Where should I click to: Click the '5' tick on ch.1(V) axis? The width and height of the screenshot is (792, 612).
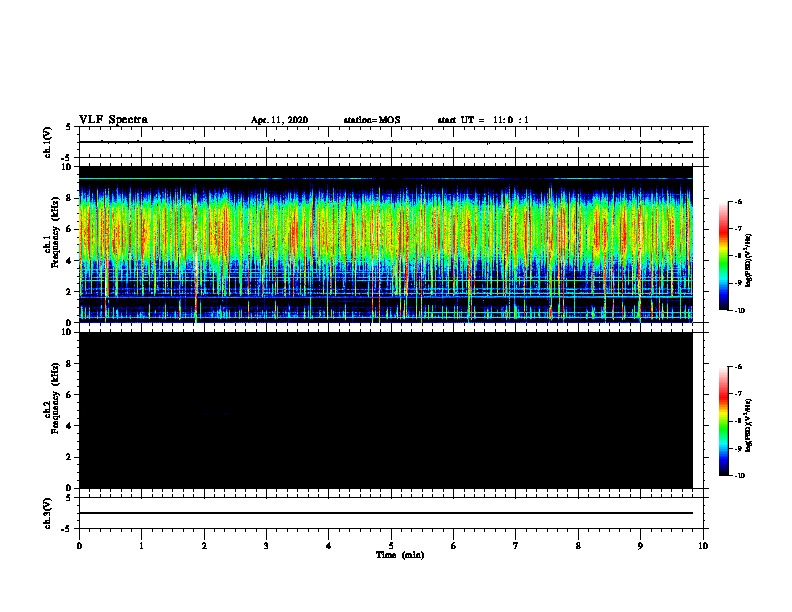tap(69, 127)
